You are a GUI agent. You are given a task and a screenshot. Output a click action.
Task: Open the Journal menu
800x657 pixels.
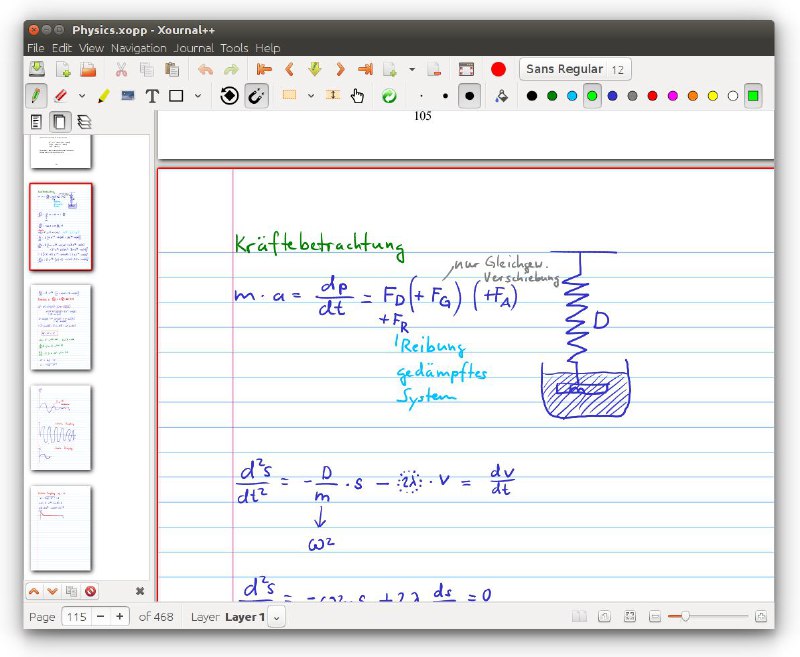(x=193, y=48)
